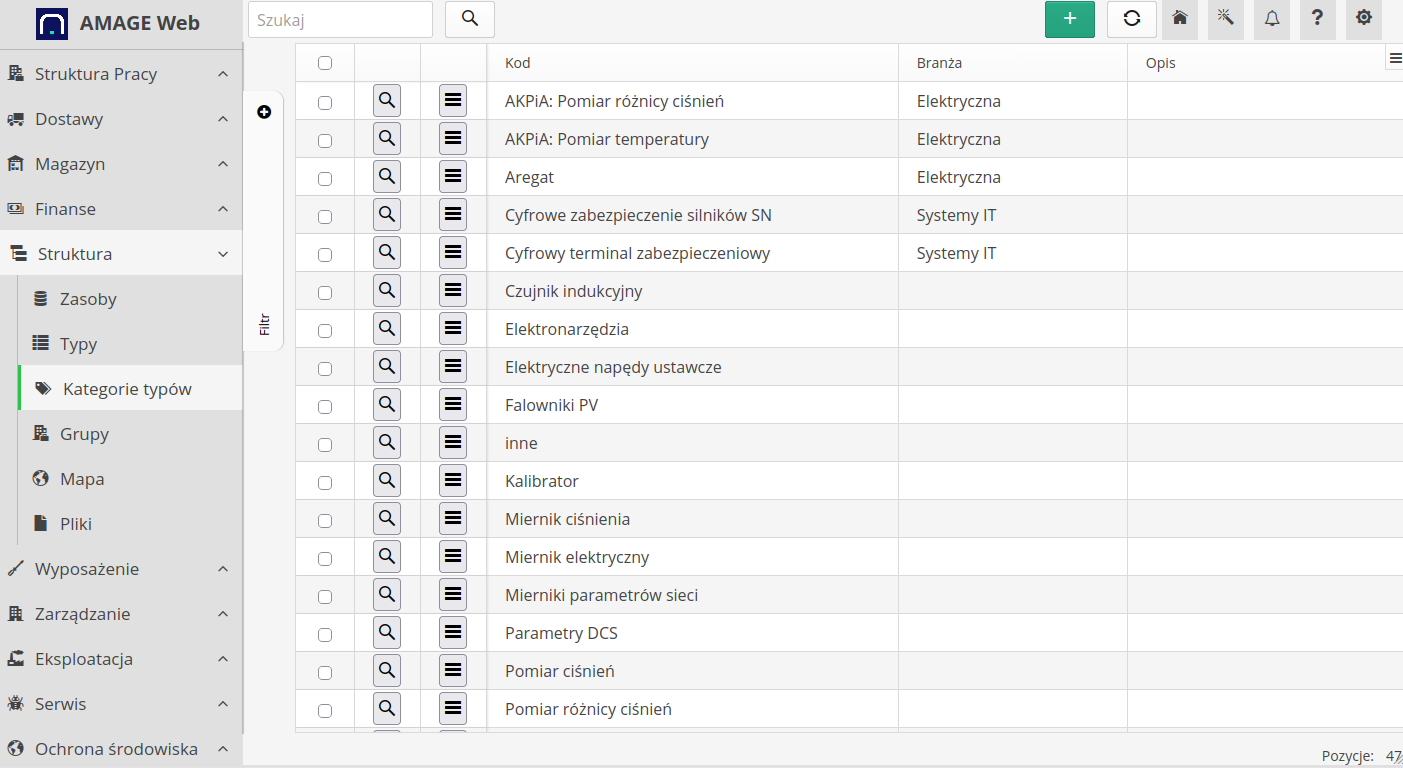Check the Elektryczne napędy ustawcze row
This screenshot has height=768, width=1403.
[x=325, y=368]
